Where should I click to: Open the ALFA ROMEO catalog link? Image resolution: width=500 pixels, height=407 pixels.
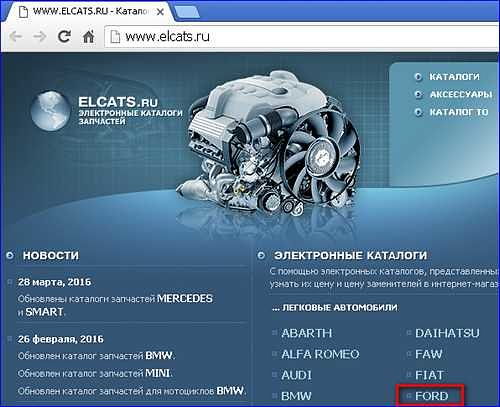pyautogui.click(x=320, y=354)
